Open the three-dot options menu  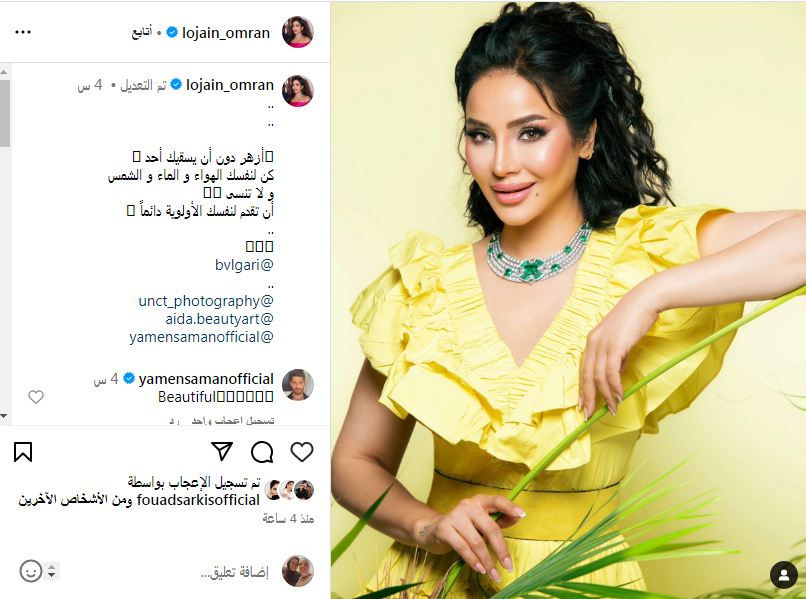pos(23,32)
